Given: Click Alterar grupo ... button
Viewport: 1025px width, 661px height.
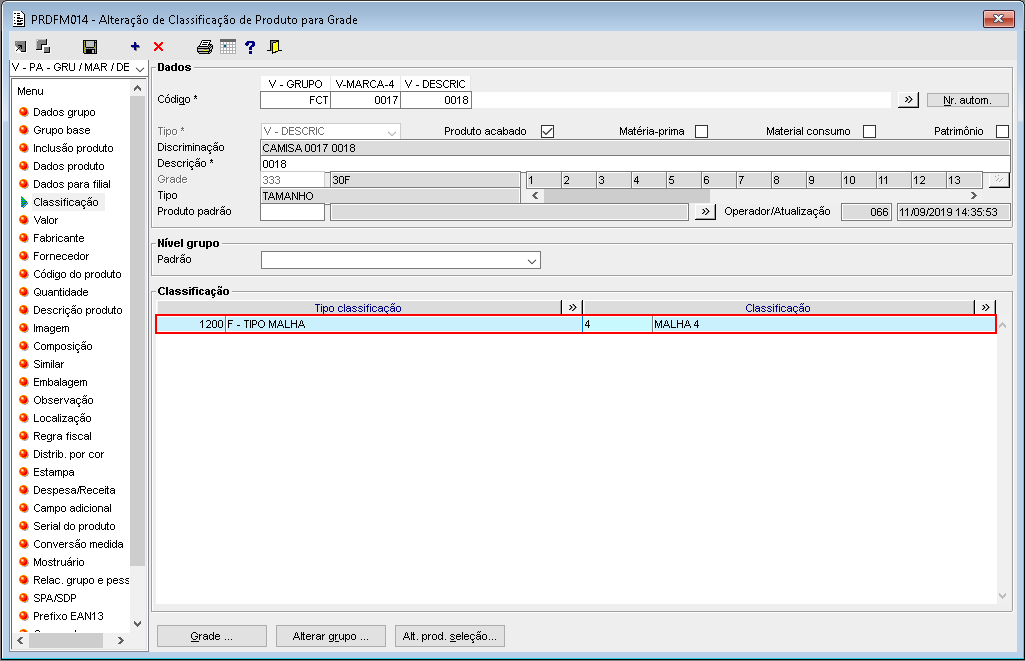Looking at the screenshot, I should point(331,636).
